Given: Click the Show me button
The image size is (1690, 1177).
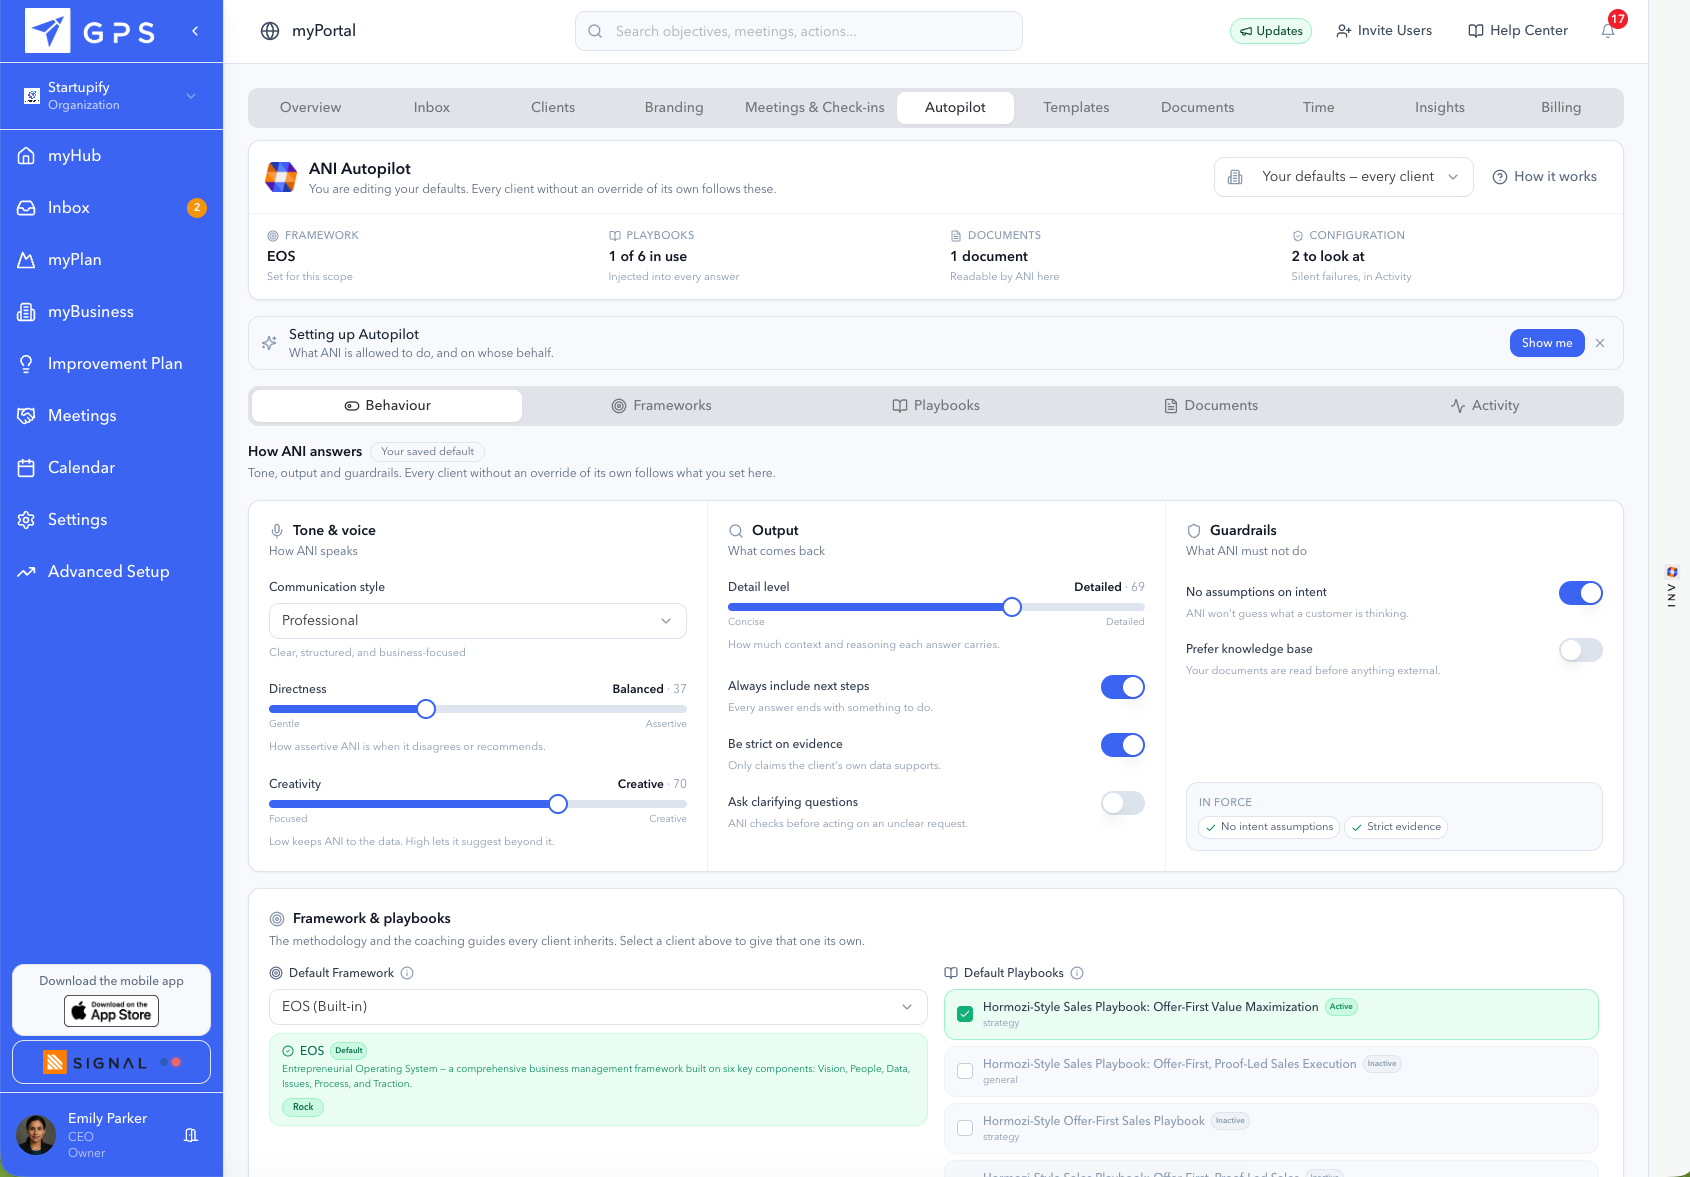Looking at the screenshot, I should 1547,343.
